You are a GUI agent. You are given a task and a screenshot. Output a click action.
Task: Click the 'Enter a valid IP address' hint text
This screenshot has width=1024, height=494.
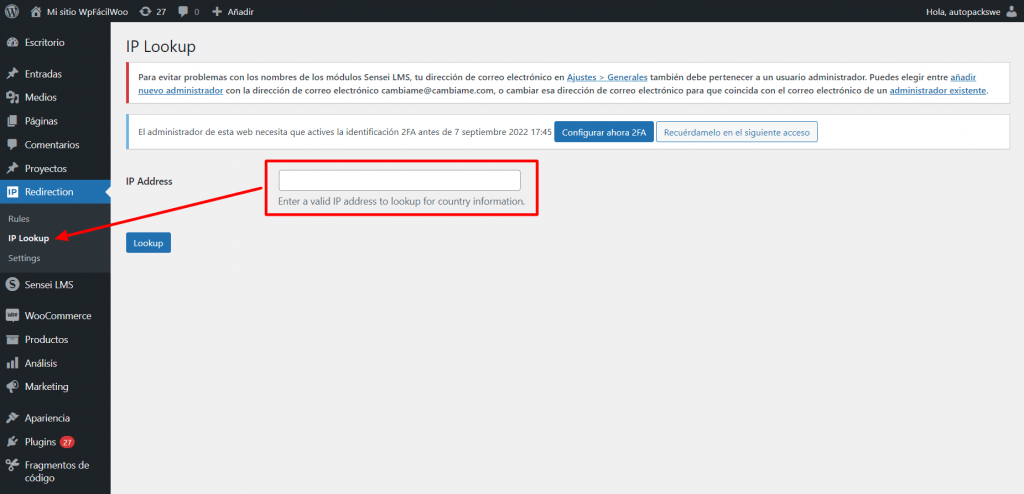pos(402,201)
